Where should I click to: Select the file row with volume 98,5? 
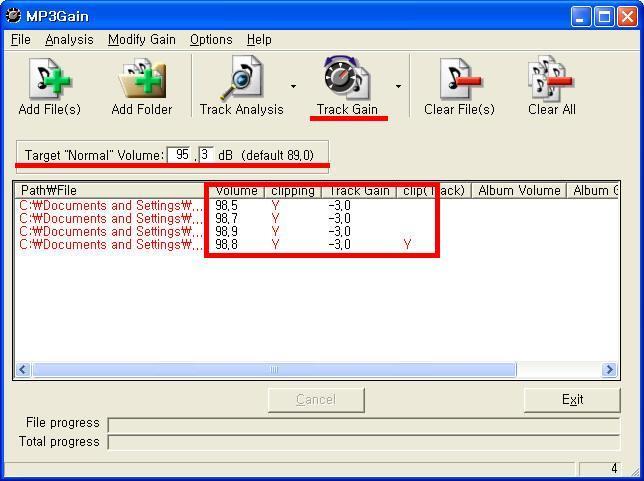coord(316,205)
